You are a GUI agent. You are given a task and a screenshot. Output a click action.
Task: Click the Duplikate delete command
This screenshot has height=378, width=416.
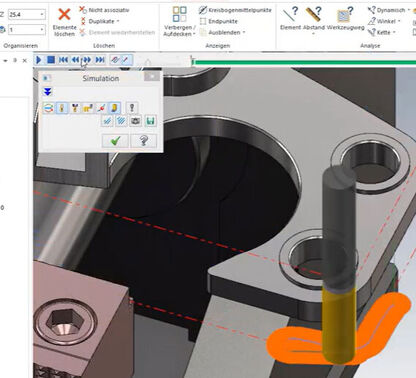[97, 21]
